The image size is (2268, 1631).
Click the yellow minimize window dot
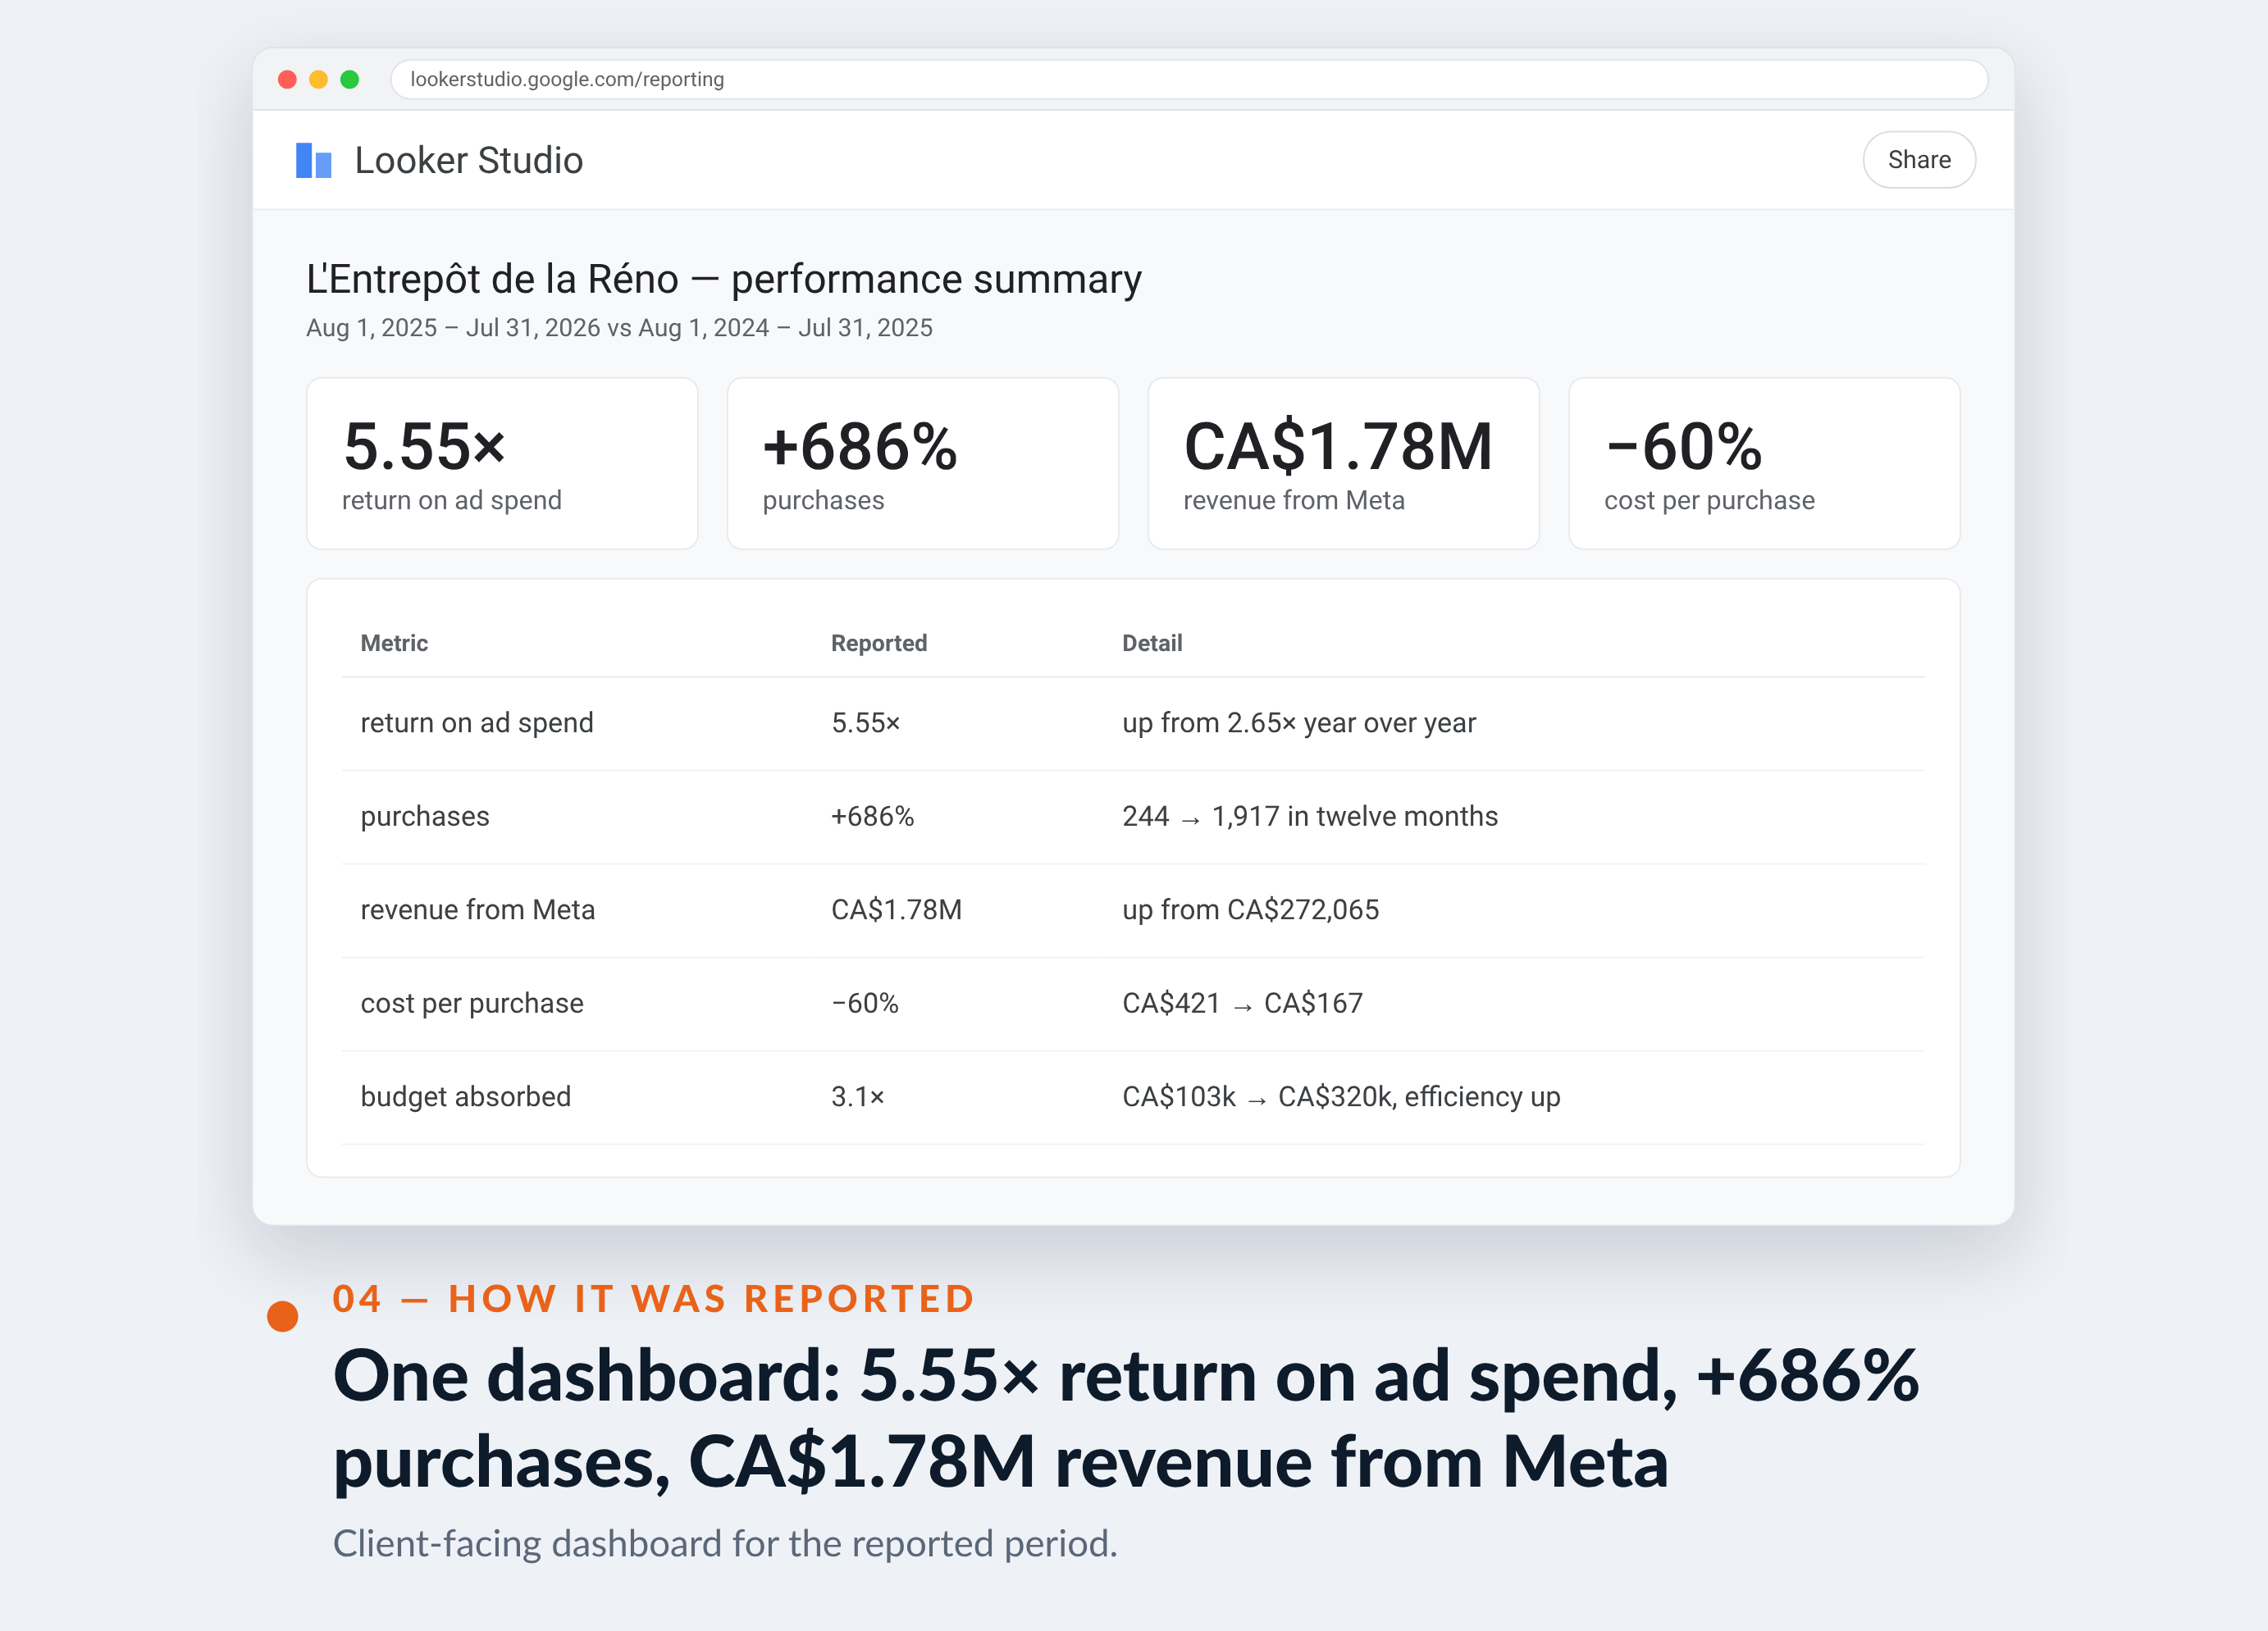(x=318, y=79)
